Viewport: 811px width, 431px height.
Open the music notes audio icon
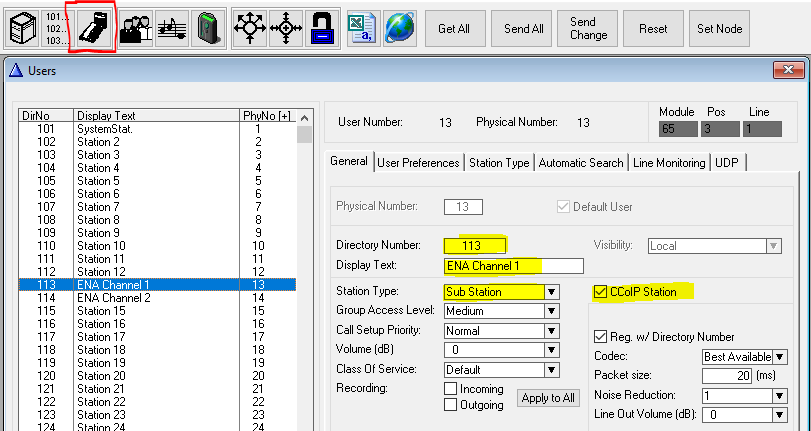click(x=172, y=28)
